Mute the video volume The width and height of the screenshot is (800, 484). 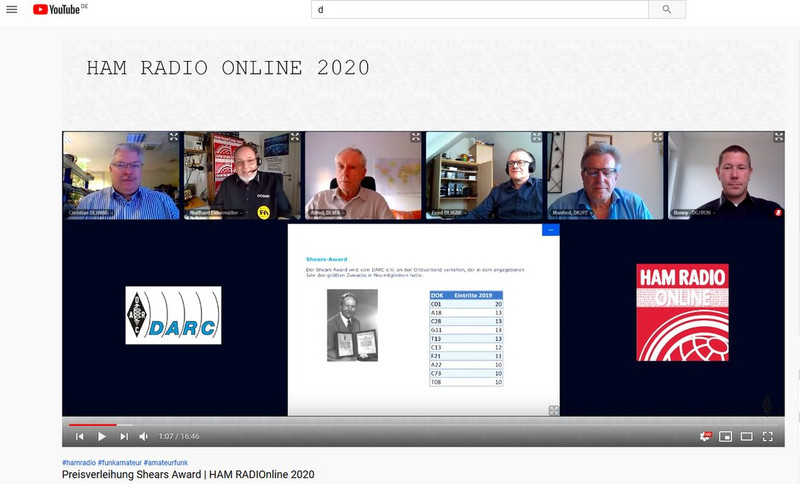point(143,437)
